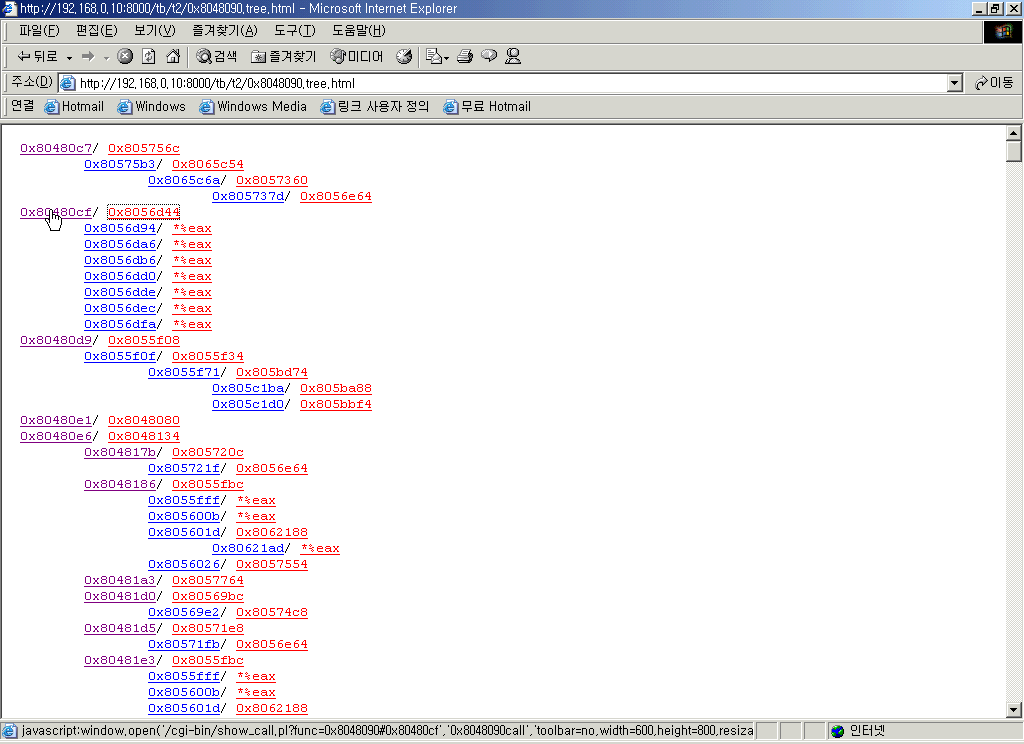1024x744 pixels.
Task: Click the Go (이동) button
Action: (x=994, y=83)
